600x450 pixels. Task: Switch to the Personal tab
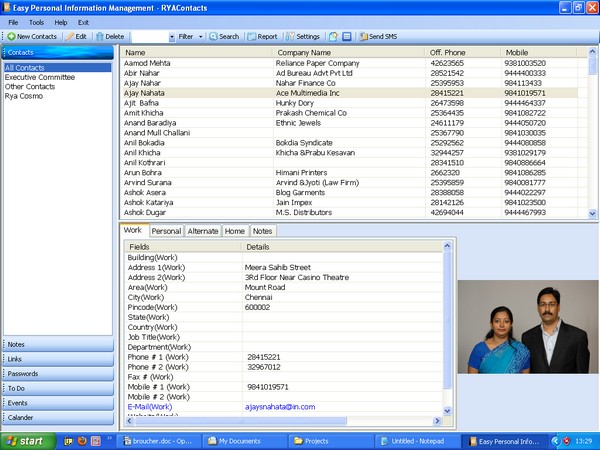[166, 231]
